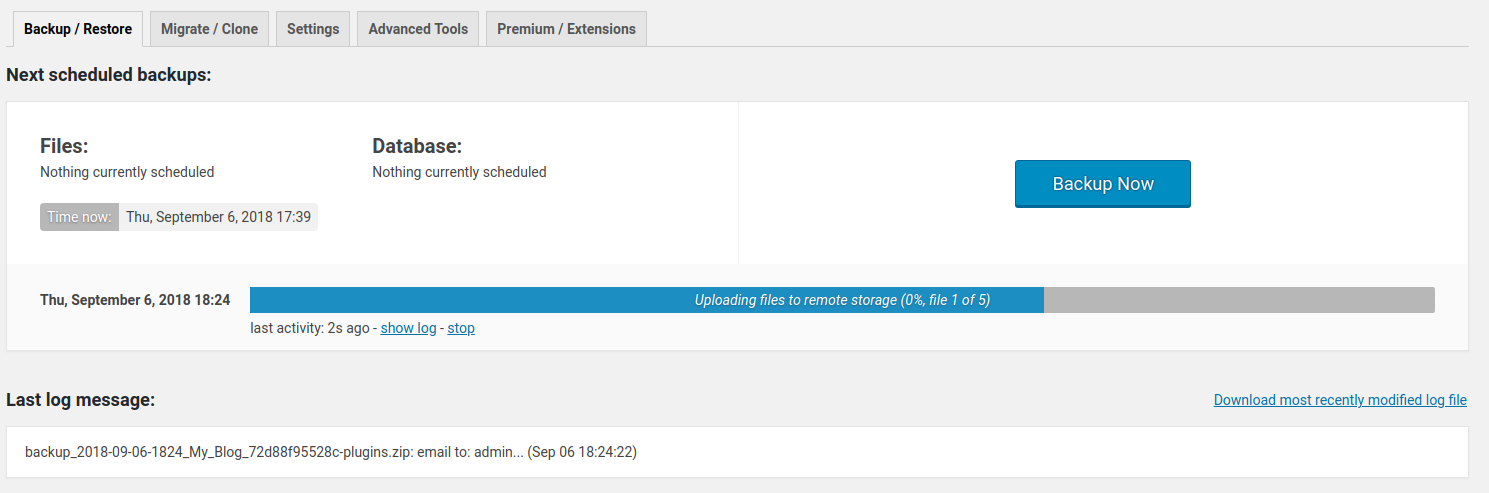Stop the running backup via stop link
1489x493 pixels.
pyautogui.click(x=461, y=328)
